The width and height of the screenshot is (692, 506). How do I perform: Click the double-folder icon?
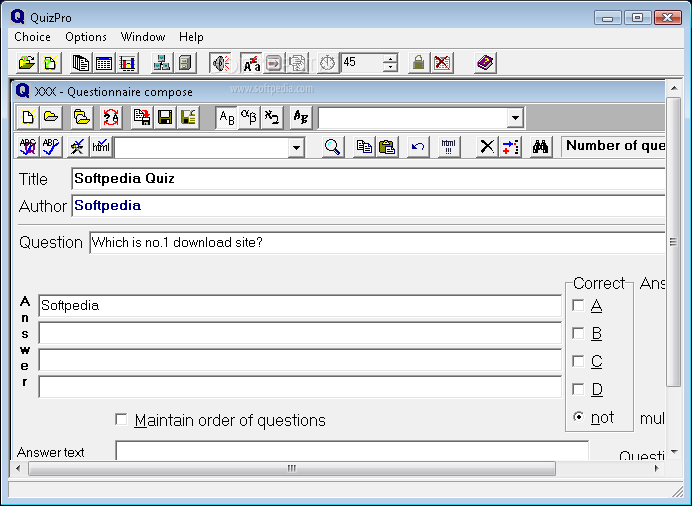[82, 117]
